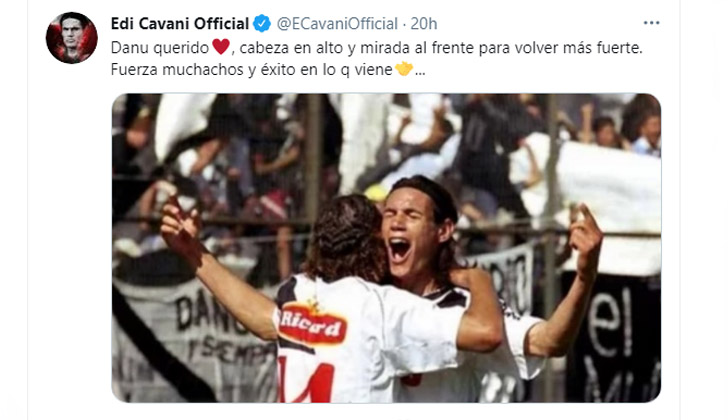This screenshot has height=420, width=728.
Task: Click the red heart emoji in tweet
Action: (x=221, y=47)
